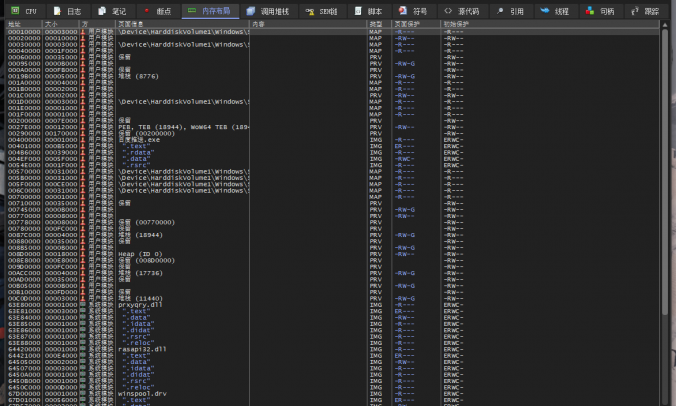Switch to the 线程 (Threads) tab

pyautogui.click(x=556, y=10)
